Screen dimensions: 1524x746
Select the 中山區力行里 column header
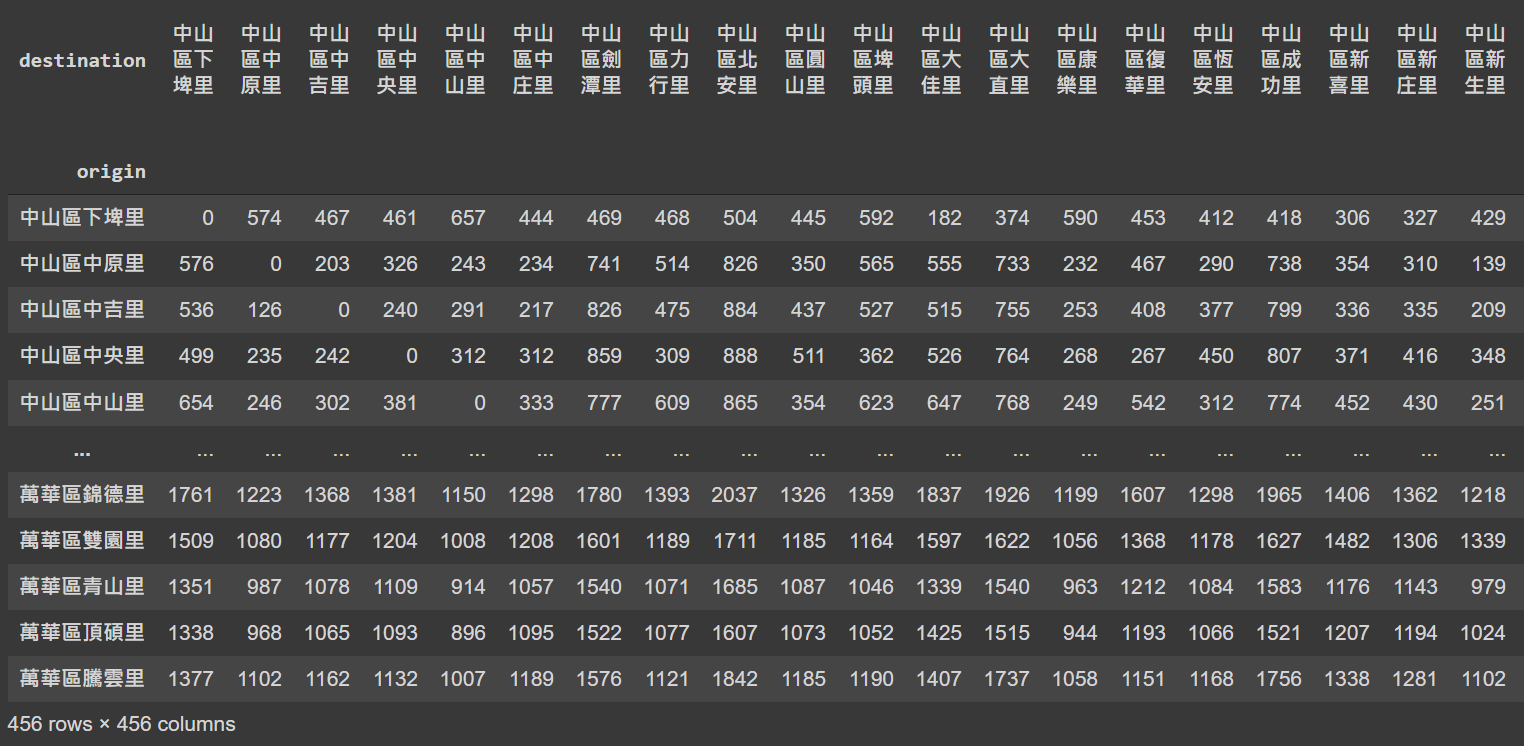[x=669, y=60]
